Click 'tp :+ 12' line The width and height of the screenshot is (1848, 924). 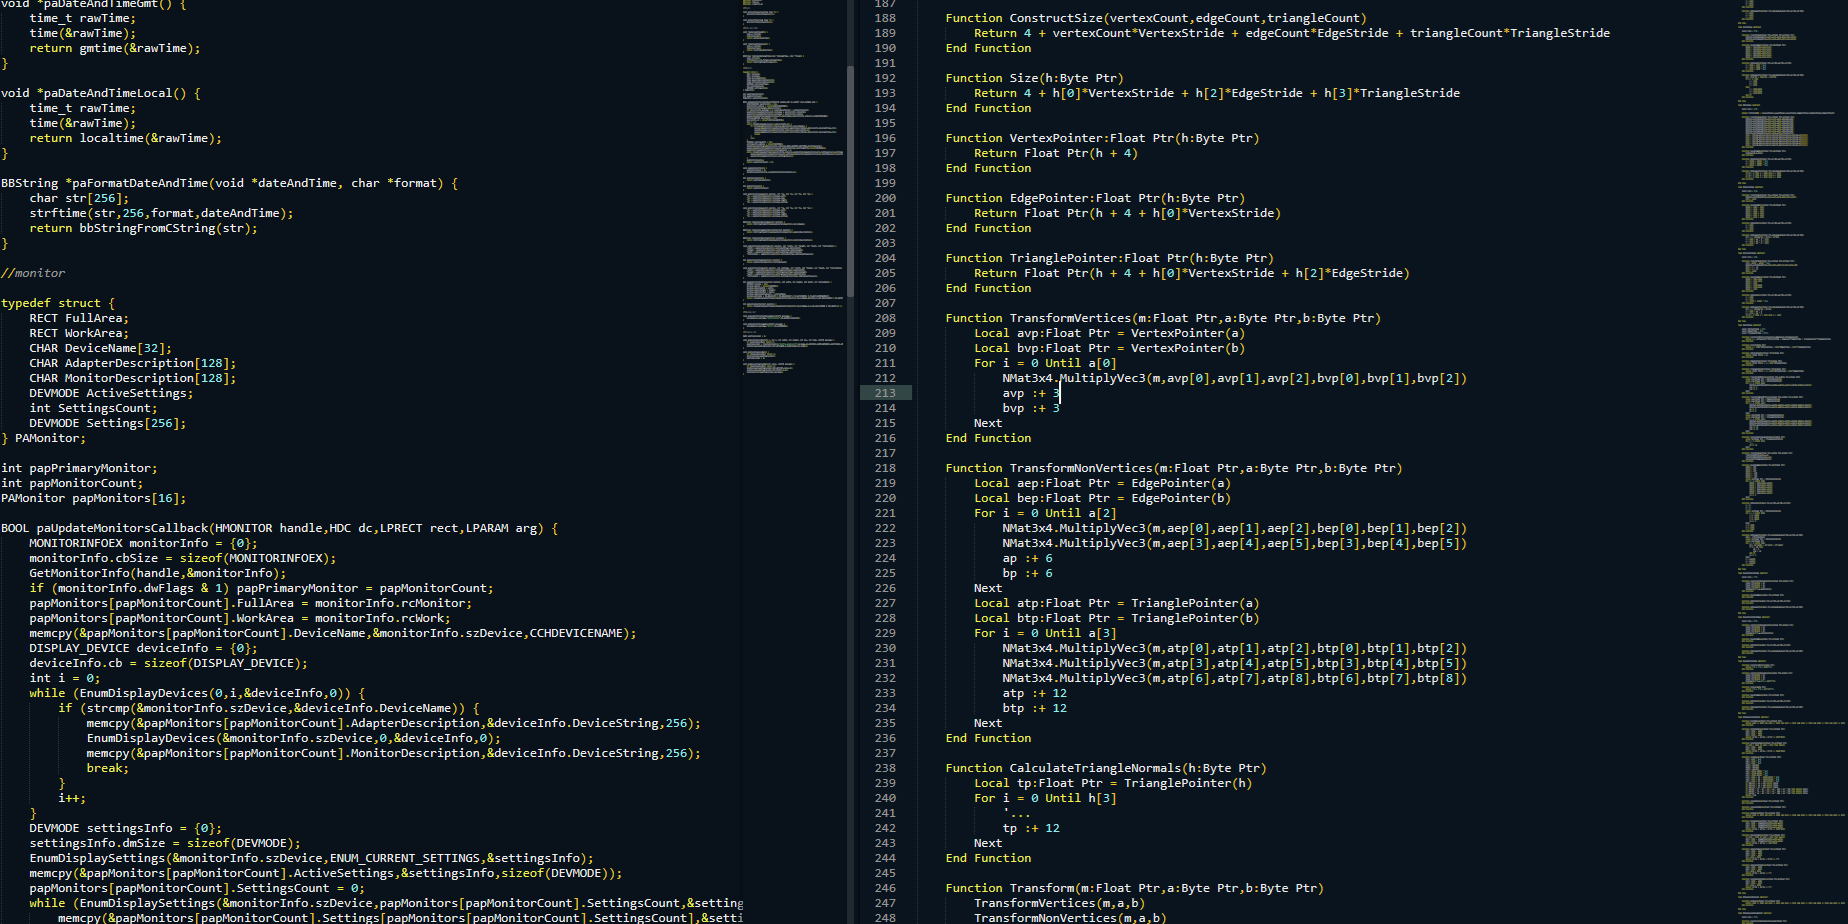[x=1031, y=828]
